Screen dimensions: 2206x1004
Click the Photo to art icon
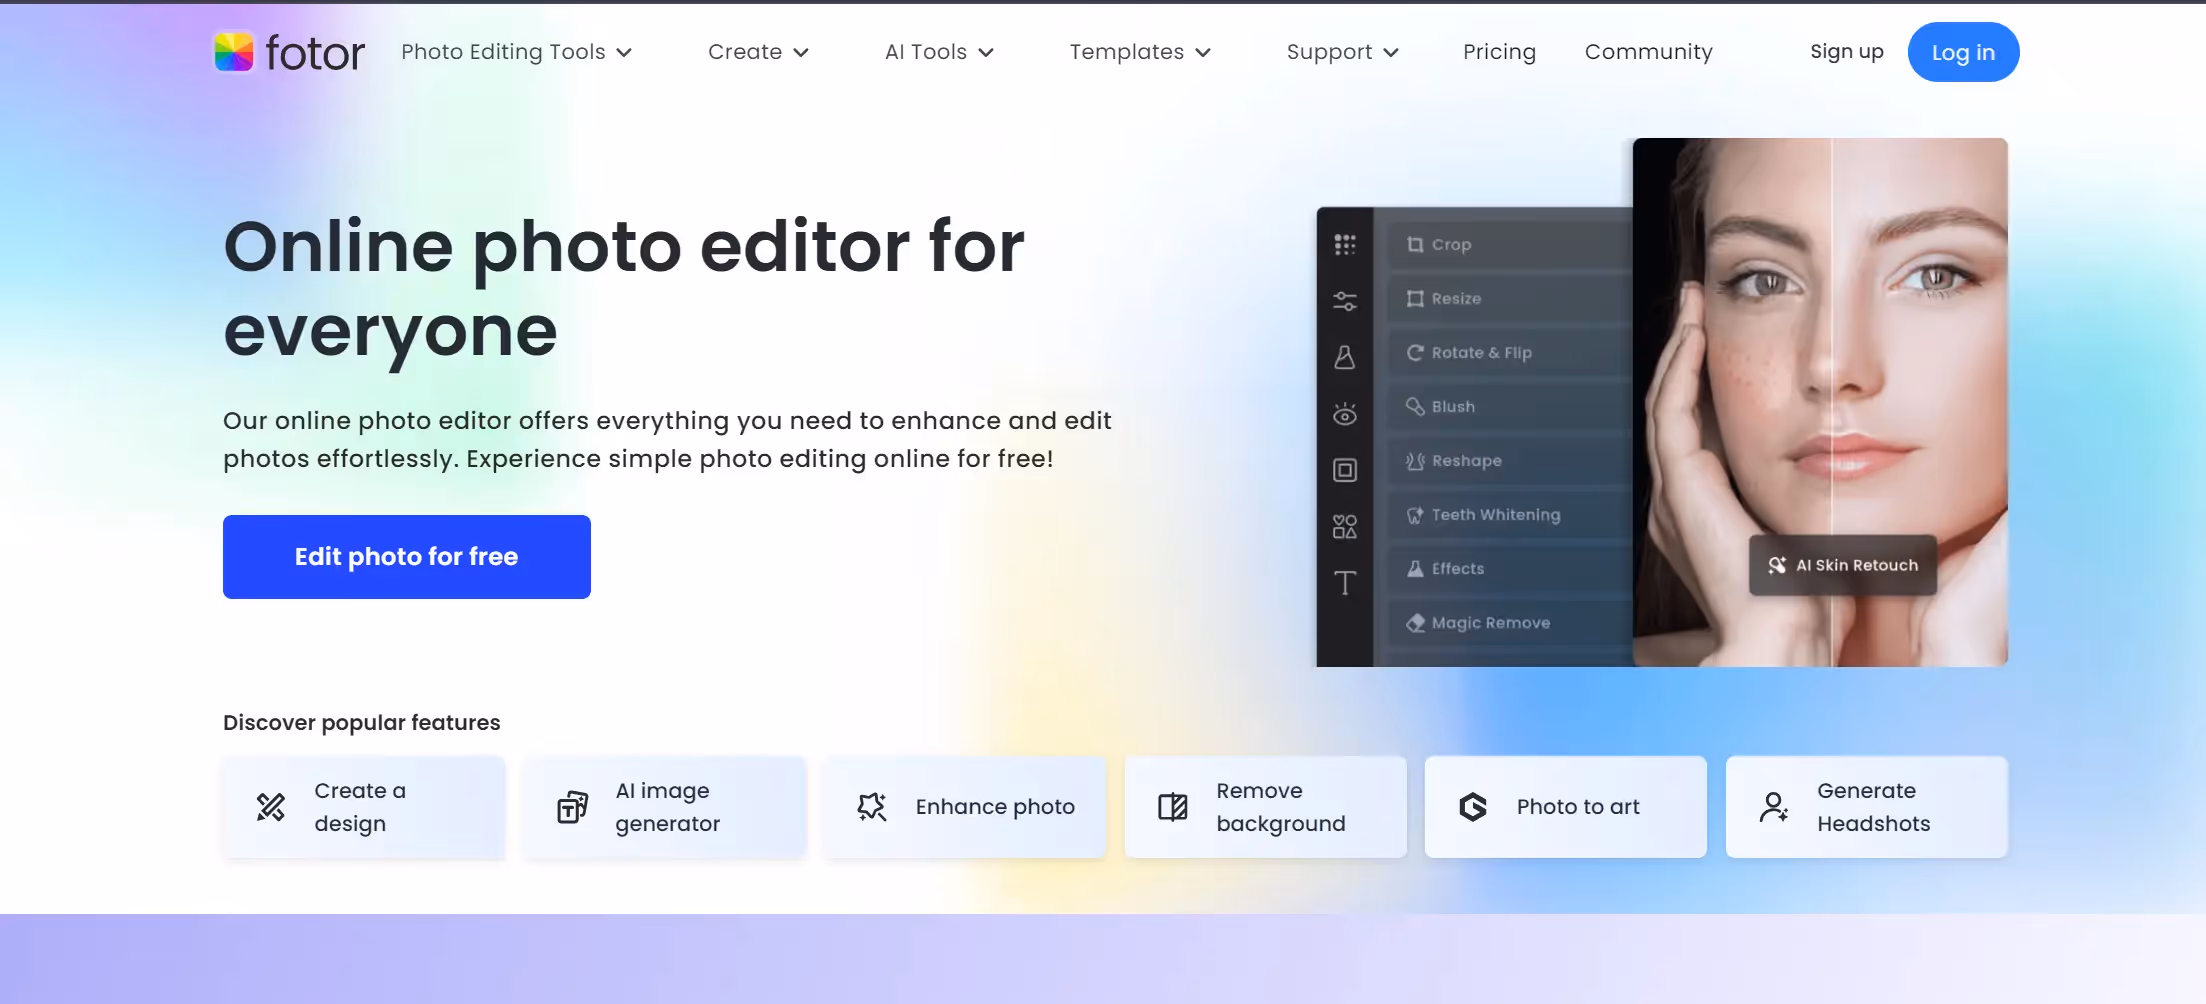click(x=1473, y=807)
